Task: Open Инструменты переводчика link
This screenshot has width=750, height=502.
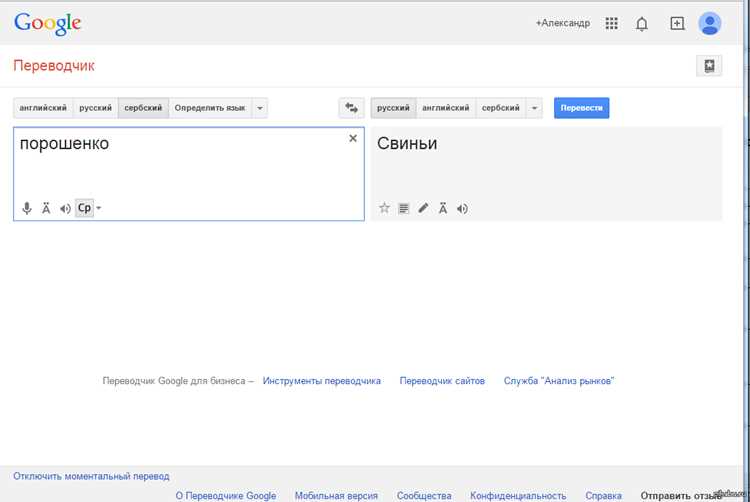Action: tap(321, 381)
